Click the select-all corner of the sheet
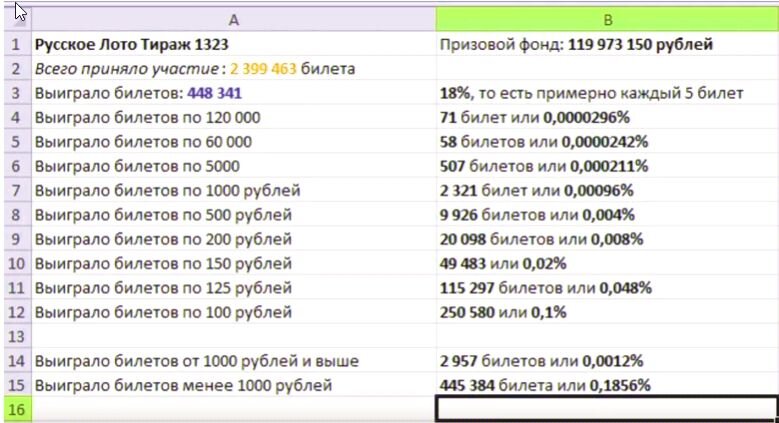This screenshot has width=779, height=423. [x=17, y=19]
